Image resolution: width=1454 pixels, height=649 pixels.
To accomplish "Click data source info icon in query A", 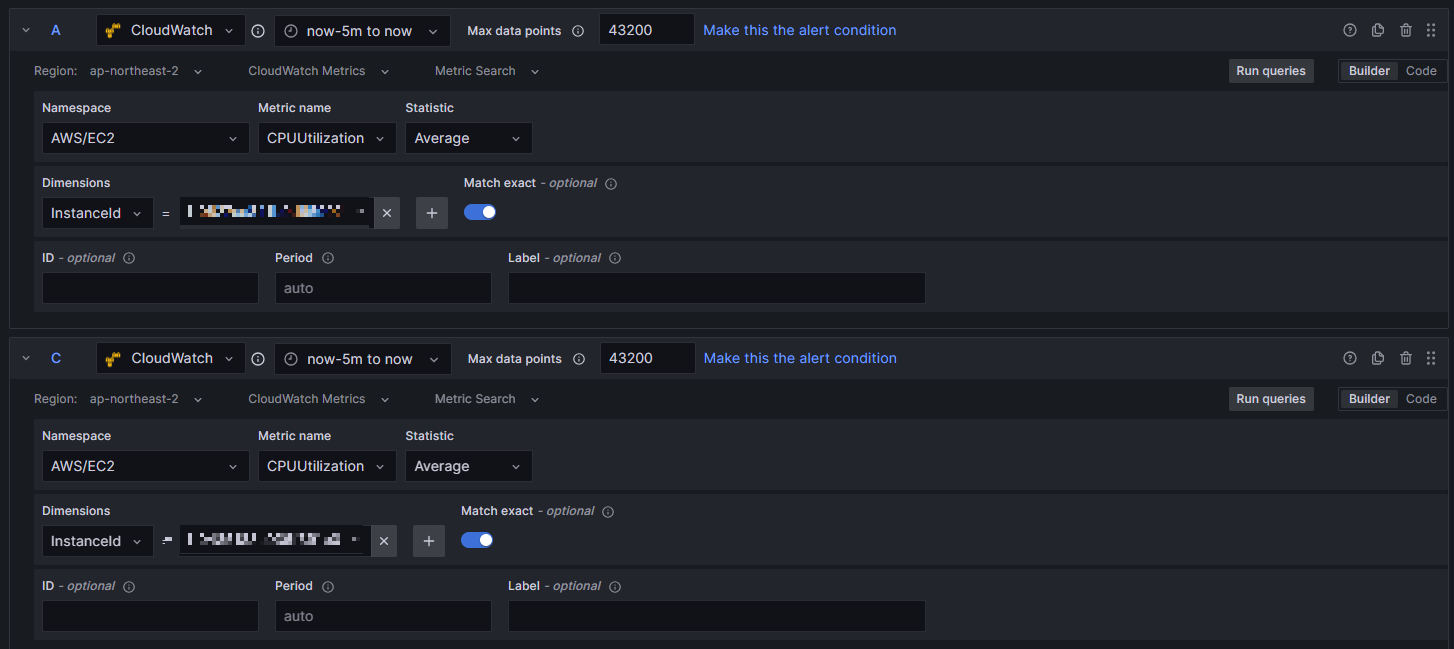I will [x=258, y=31].
